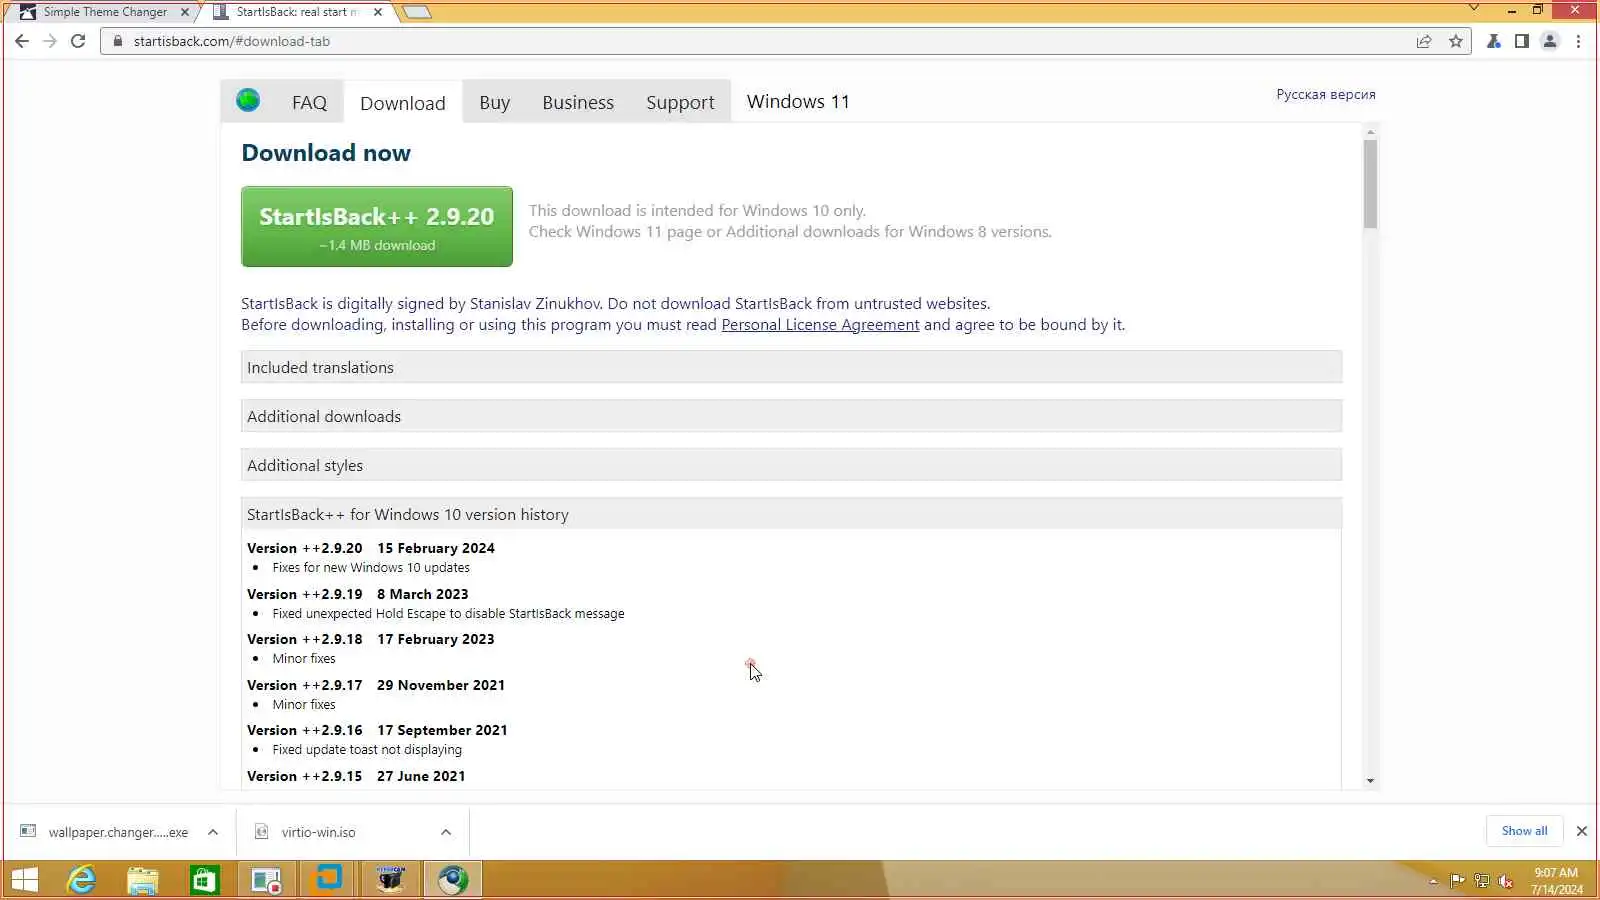1600x900 pixels.
Task: Click '29 November 2021' date text
Action: tap(441, 685)
